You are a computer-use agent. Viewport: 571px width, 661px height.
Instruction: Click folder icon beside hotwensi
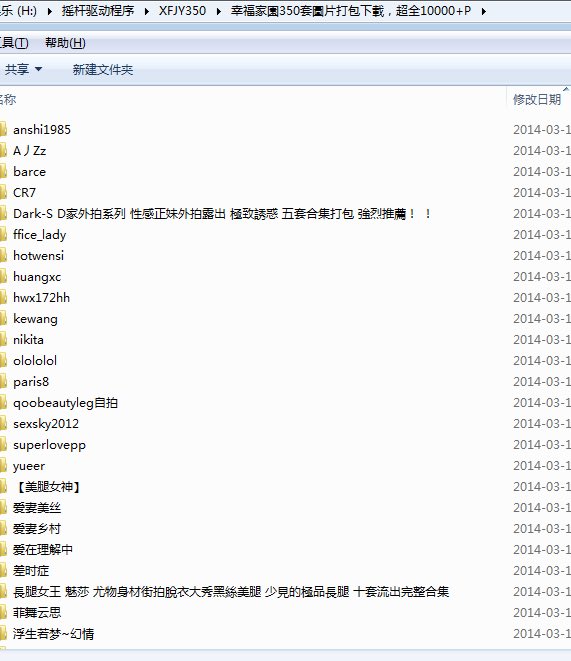[3, 255]
